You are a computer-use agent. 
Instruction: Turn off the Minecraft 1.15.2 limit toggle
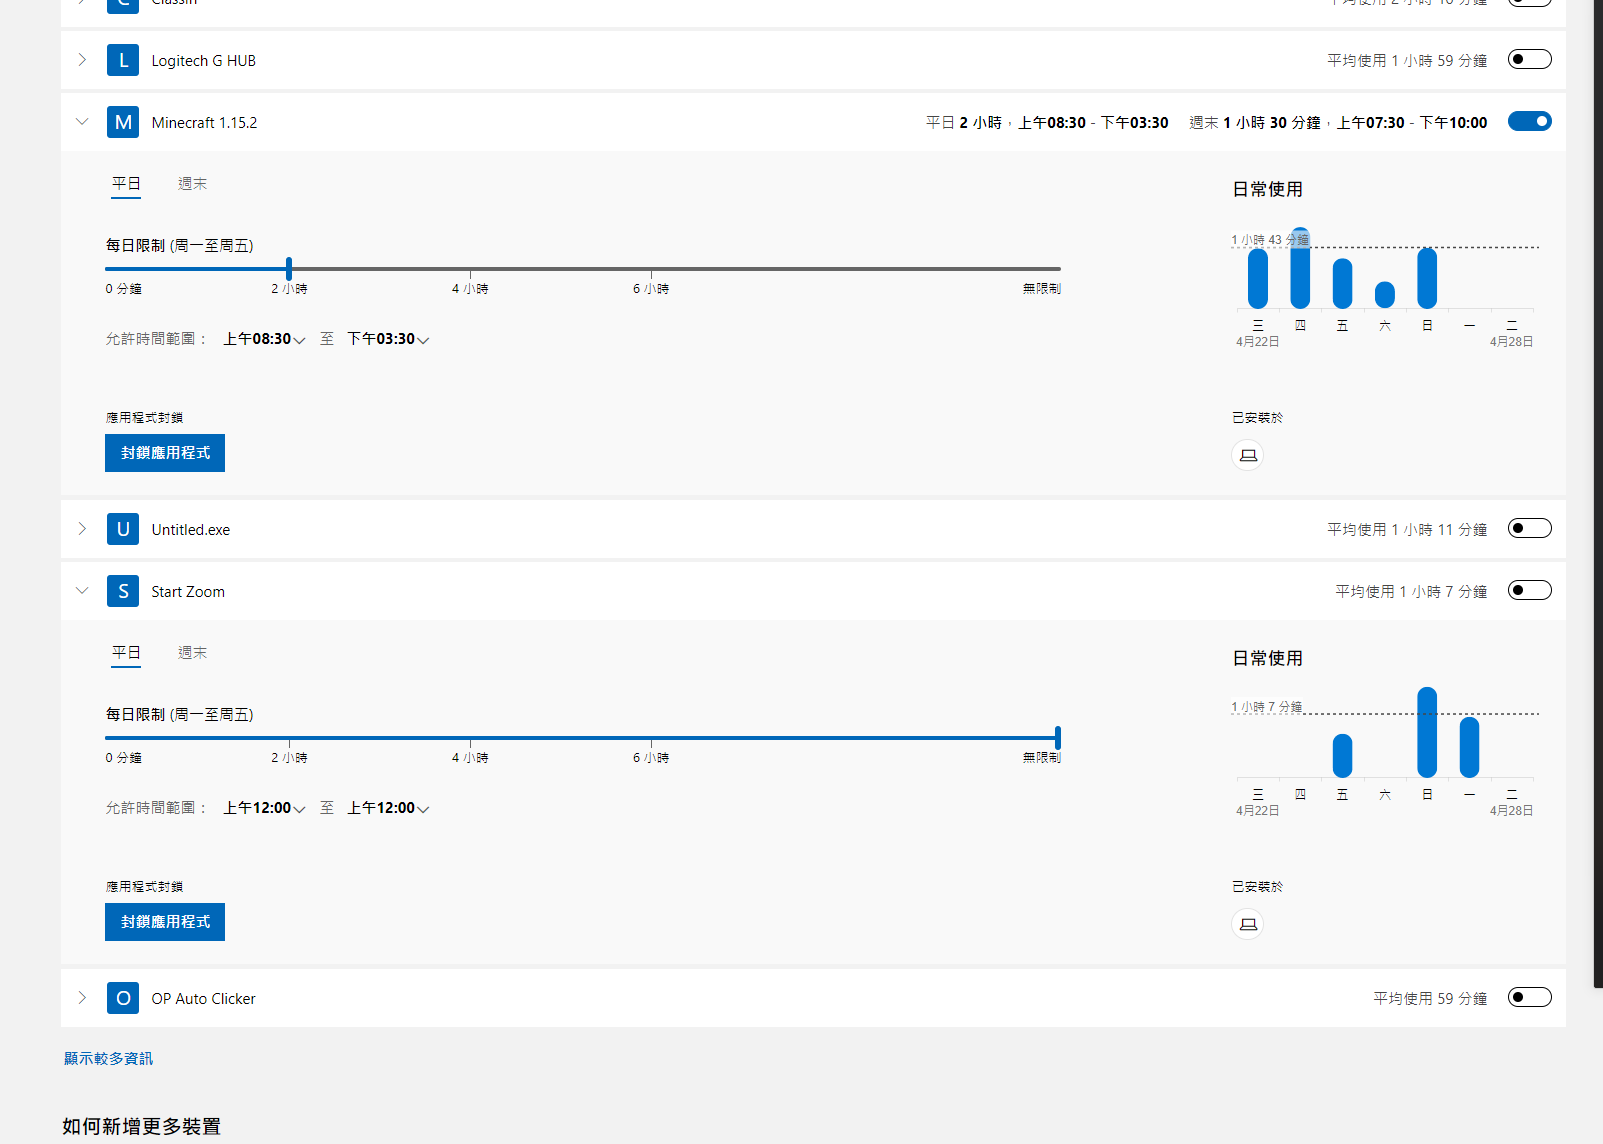tap(1529, 121)
